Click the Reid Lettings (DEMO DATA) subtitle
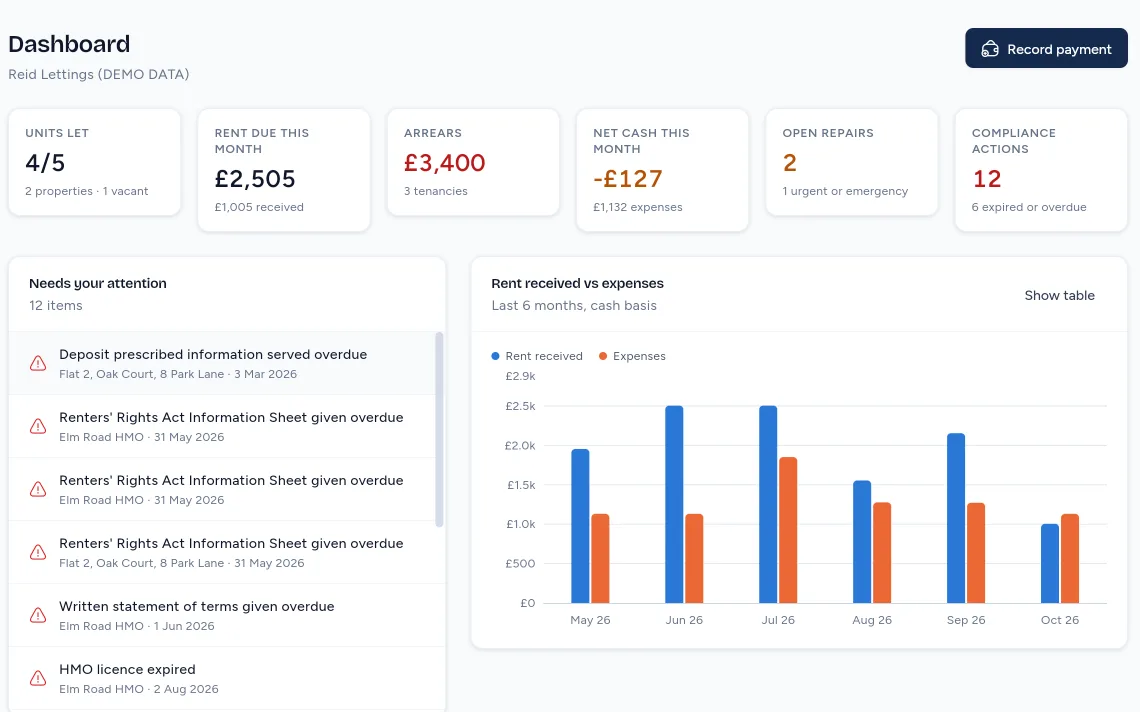 coord(99,74)
